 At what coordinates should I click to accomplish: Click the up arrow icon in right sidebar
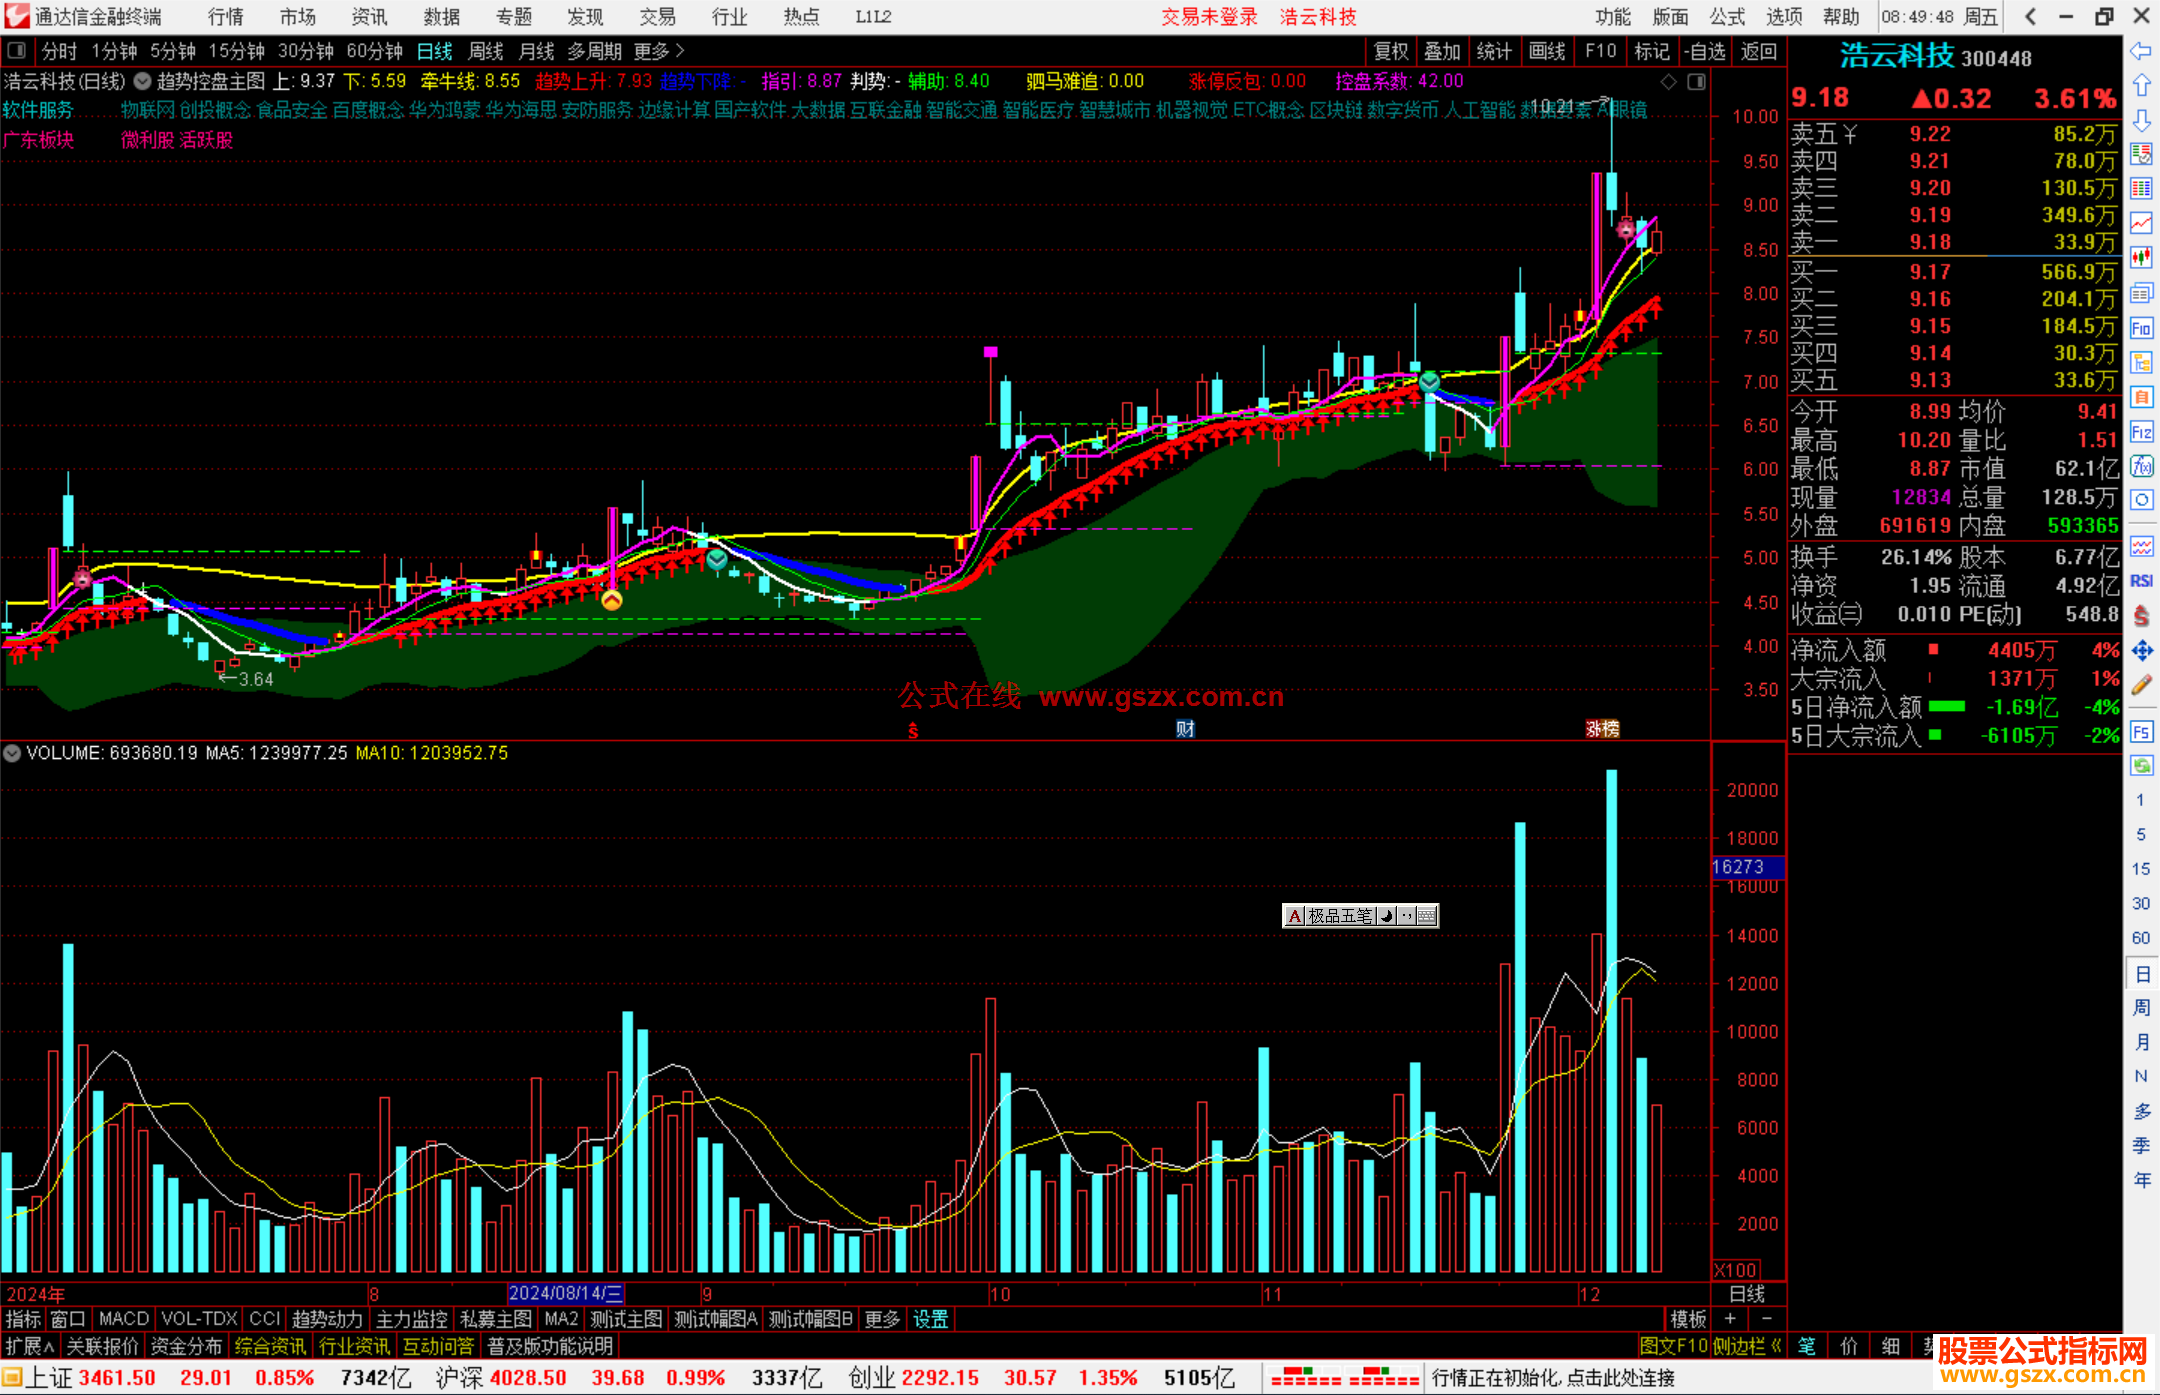coord(2141,86)
